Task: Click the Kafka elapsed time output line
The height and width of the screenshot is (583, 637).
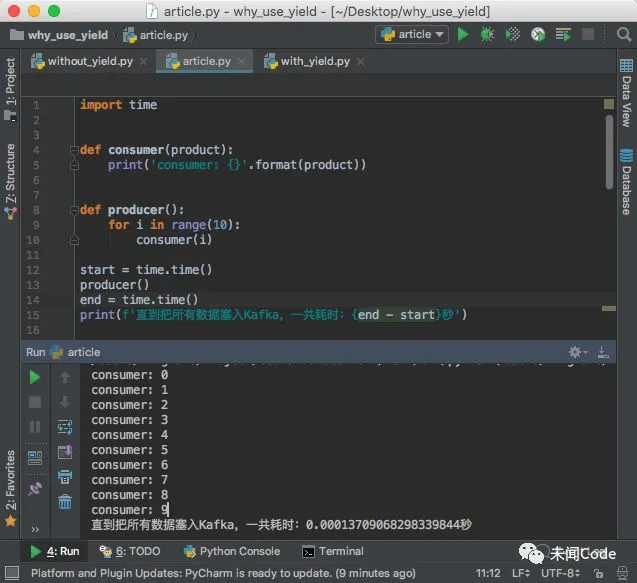Action: tap(281, 525)
